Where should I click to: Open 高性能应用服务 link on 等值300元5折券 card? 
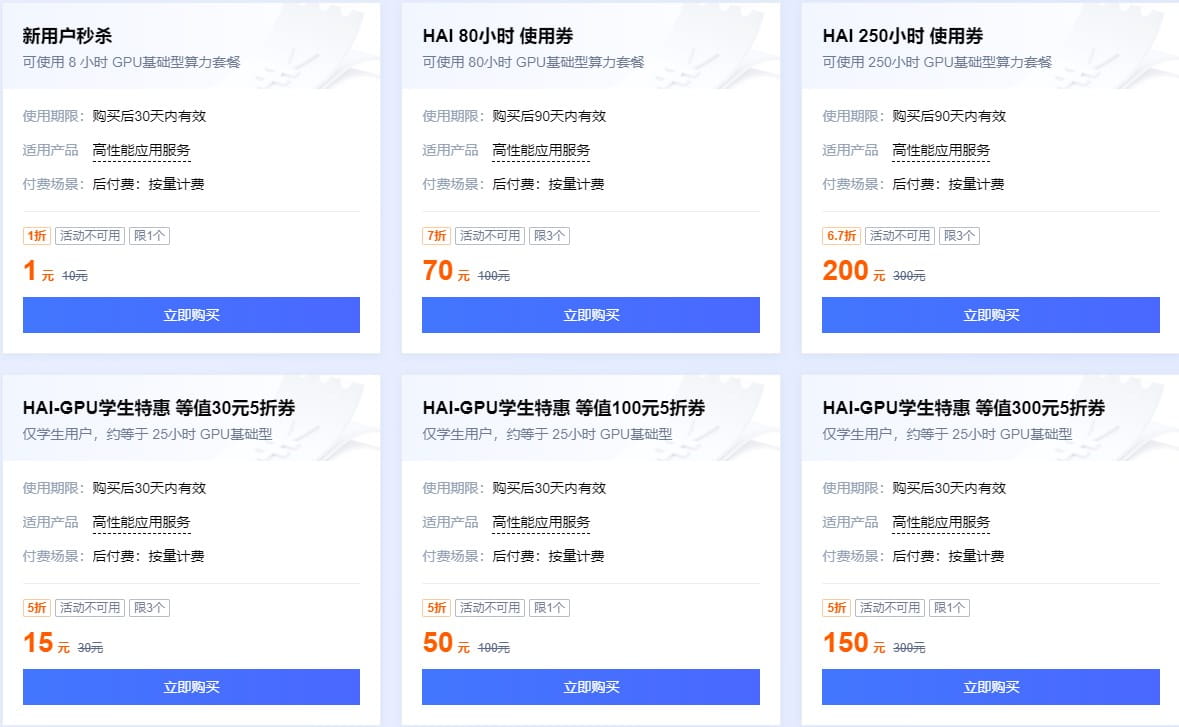pos(941,521)
